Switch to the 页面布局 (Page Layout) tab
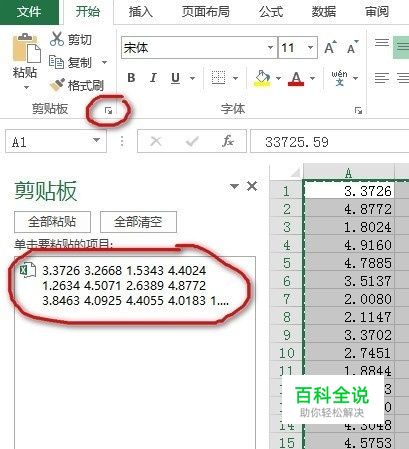The height and width of the screenshot is (449, 409). [206, 12]
